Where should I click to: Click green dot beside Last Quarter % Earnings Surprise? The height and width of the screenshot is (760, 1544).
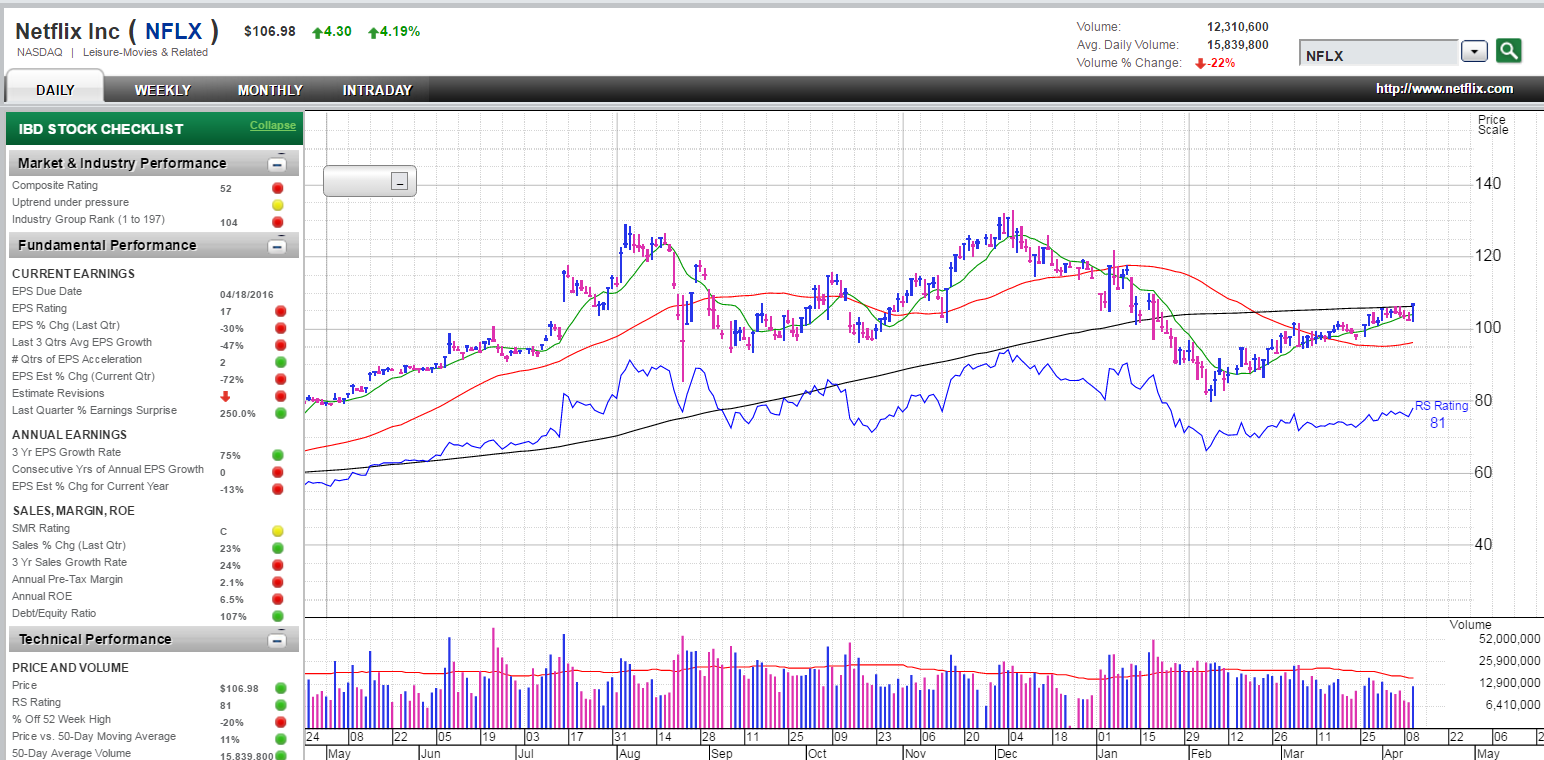pyautogui.click(x=280, y=413)
